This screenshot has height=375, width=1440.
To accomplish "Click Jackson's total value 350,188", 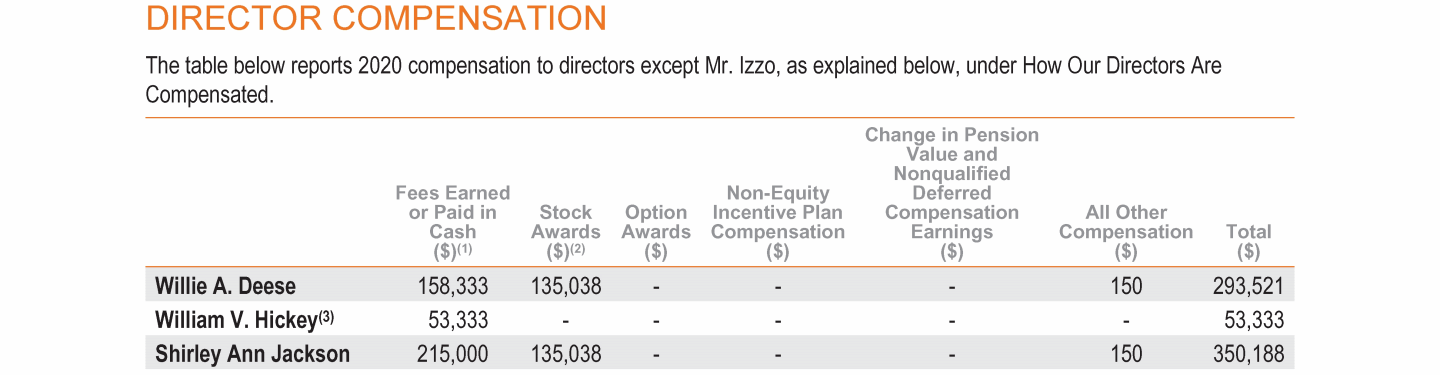I will click(x=1247, y=354).
